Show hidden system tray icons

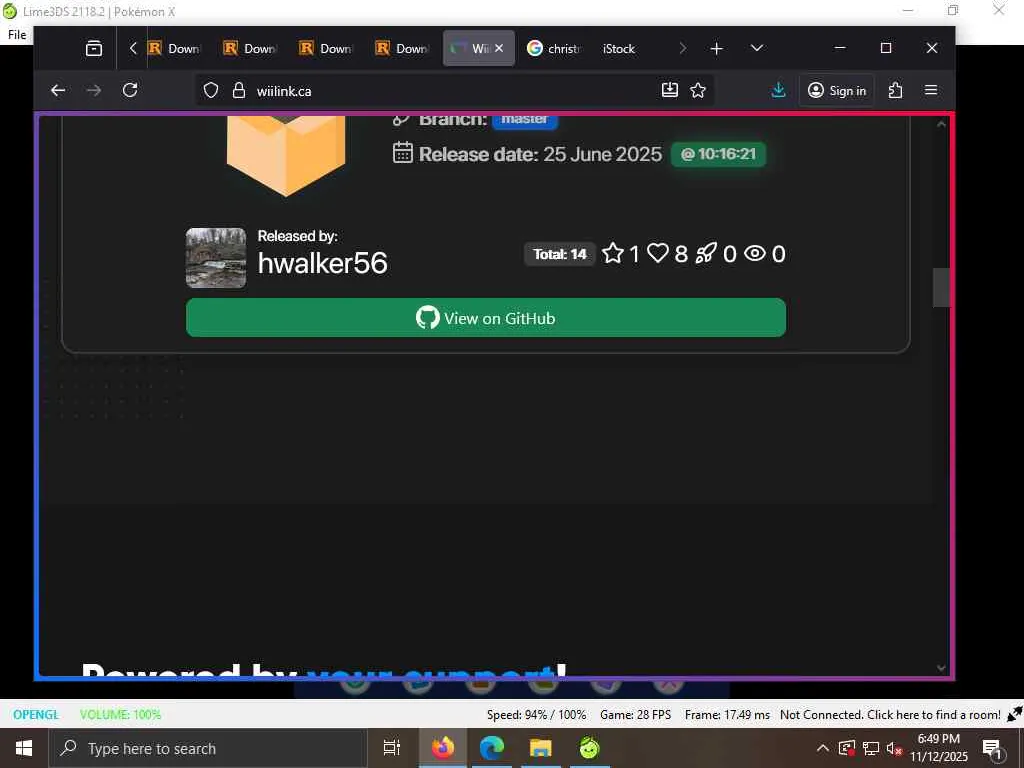pos(823,748)
